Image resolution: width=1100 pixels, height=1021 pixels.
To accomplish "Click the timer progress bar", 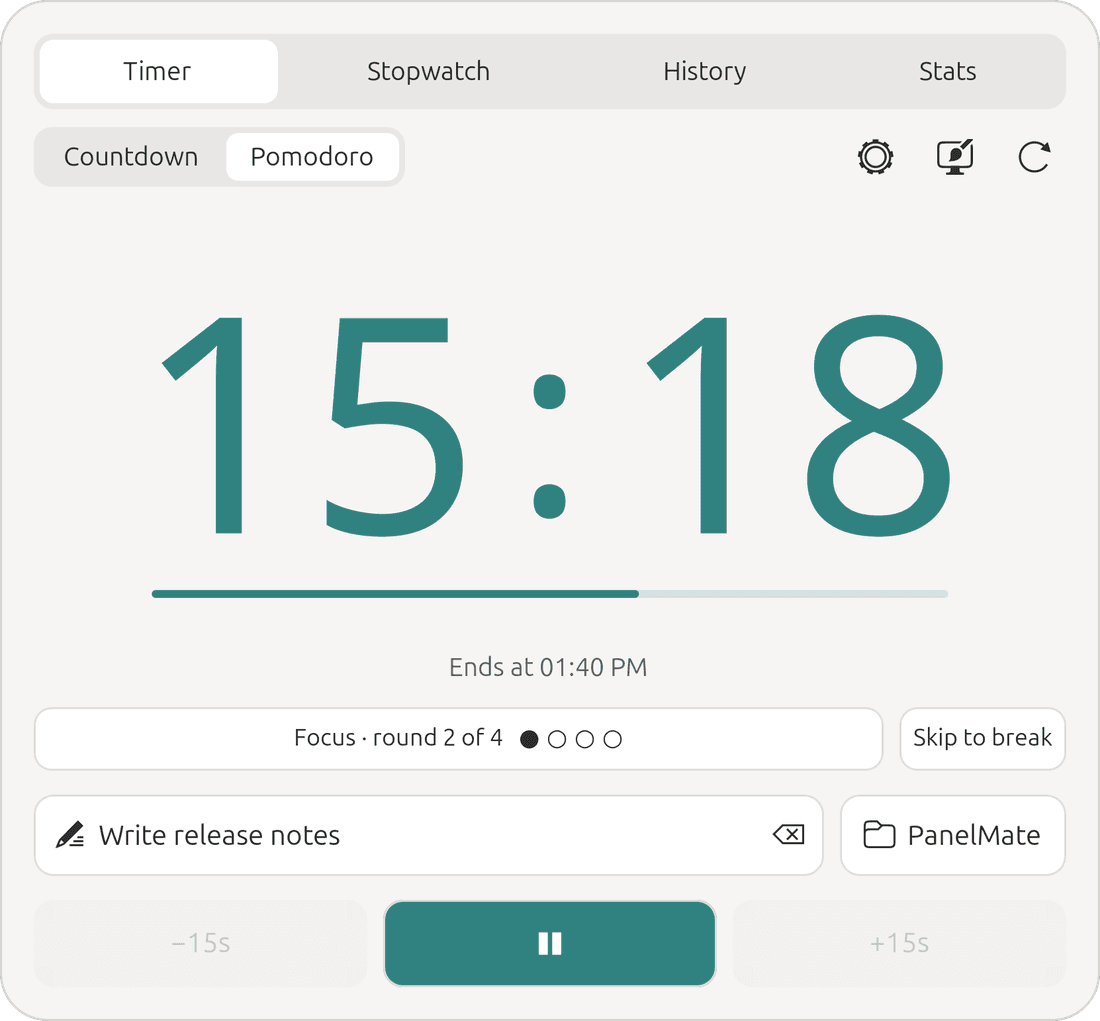I will click(x=549, y=594).
